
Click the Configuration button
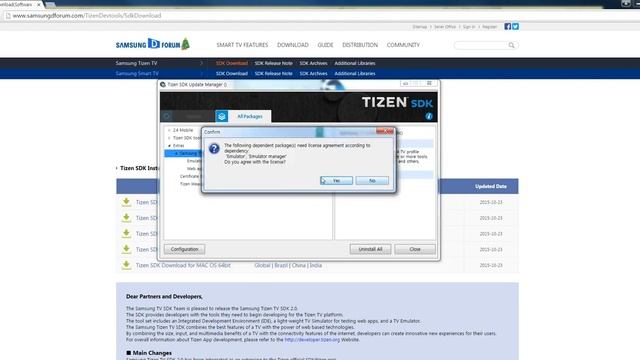coord(184,249)
